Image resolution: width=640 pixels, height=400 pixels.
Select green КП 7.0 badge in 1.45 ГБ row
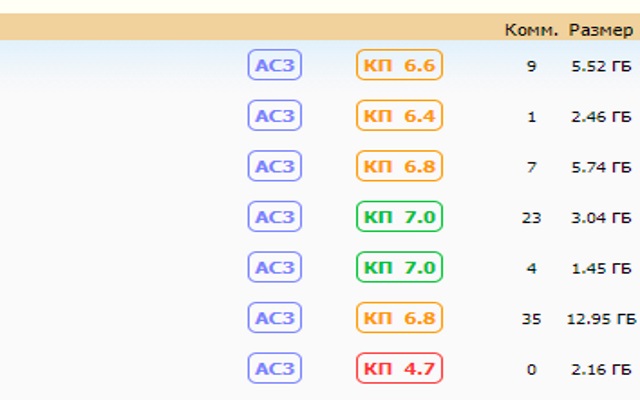click(x=399, y=268)
